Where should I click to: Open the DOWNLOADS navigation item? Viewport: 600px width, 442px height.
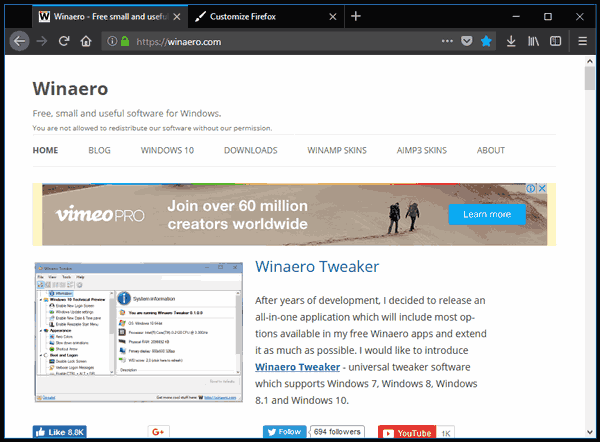pyautogui.click(x=251, y=150)
